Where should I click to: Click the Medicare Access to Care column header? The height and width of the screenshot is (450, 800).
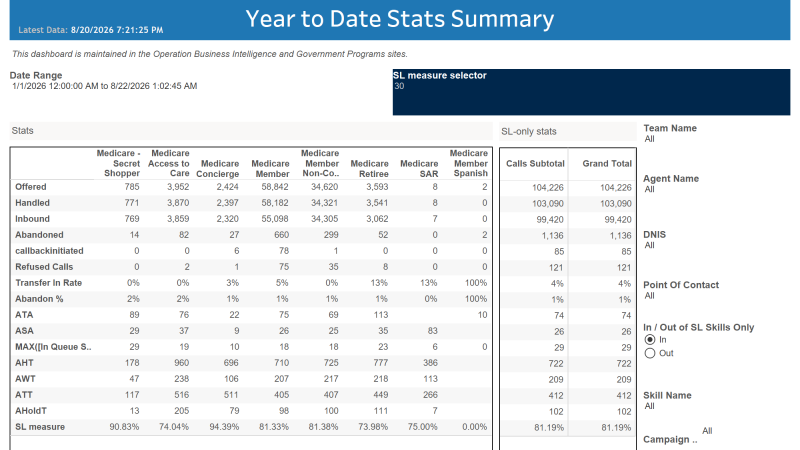[169, 163]
